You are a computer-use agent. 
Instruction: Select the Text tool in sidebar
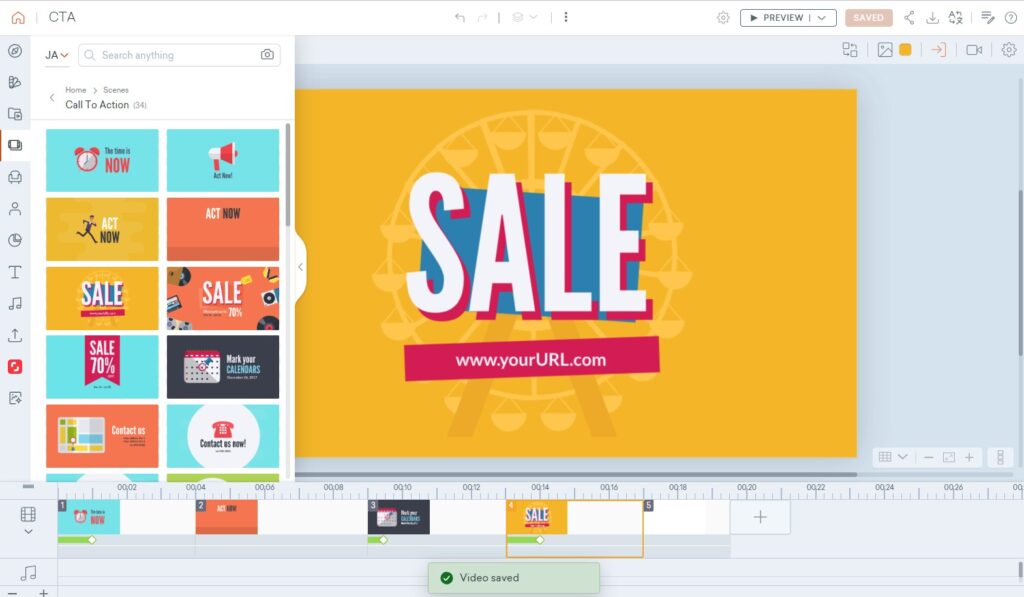(x=15, y=272)
